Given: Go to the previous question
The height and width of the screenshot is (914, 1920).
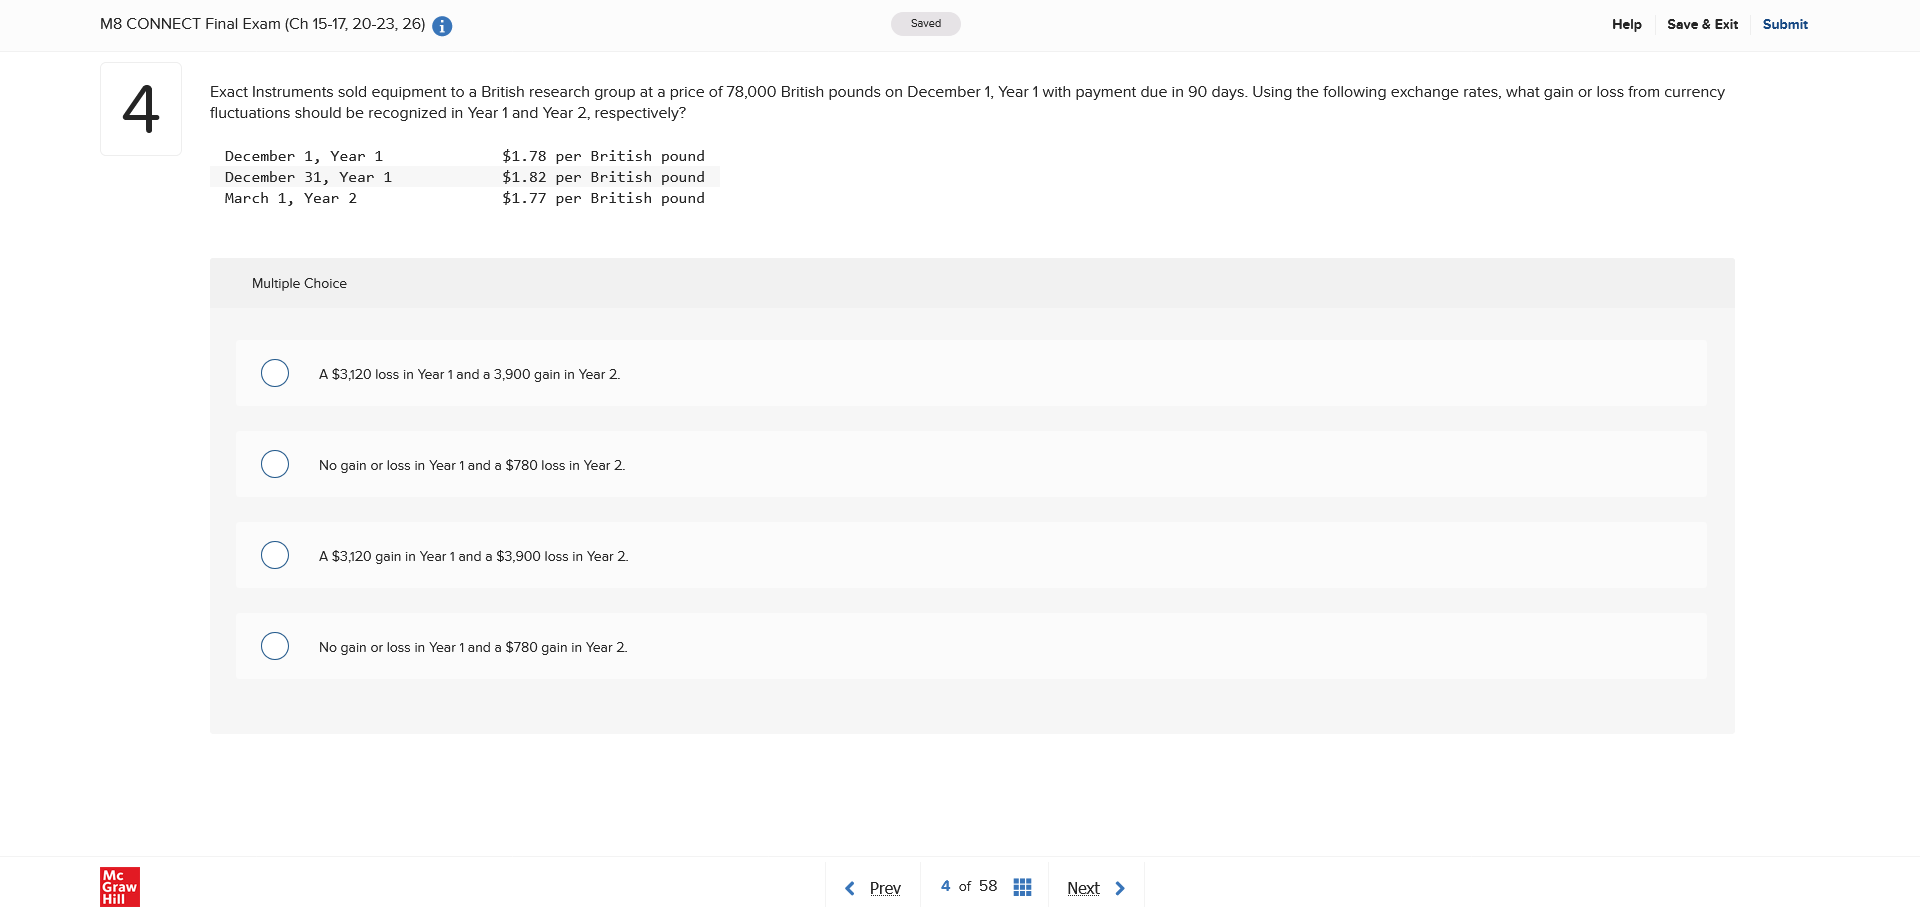Looking at the screenshot, I should tap(884, 888).
